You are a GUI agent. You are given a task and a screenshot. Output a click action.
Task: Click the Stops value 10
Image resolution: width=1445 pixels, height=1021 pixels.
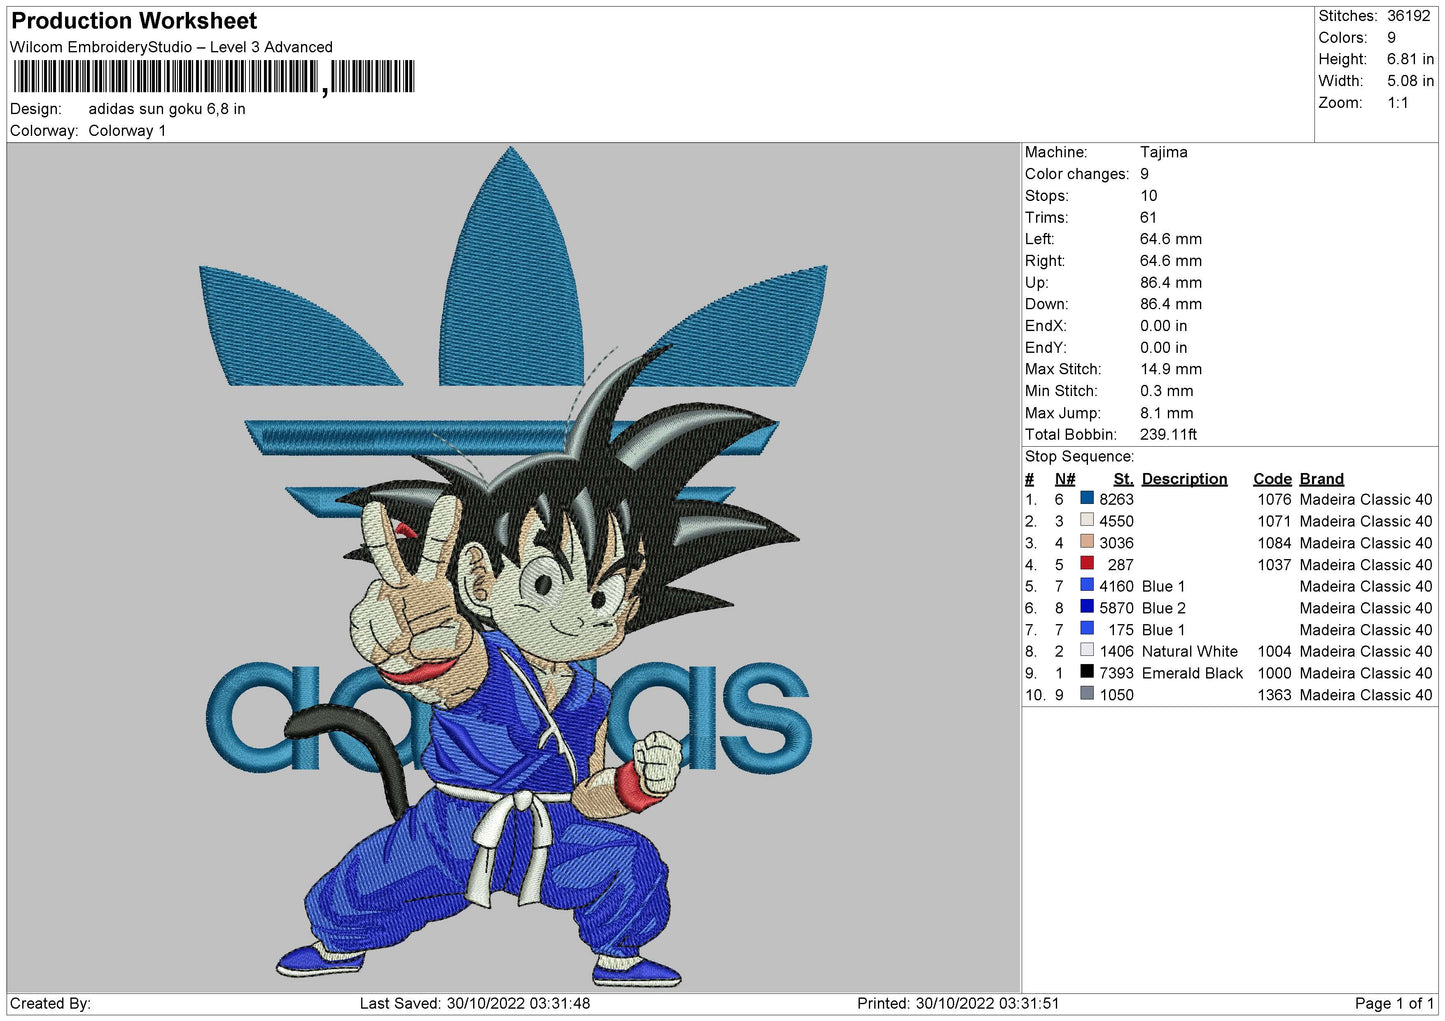[1149, 196]
